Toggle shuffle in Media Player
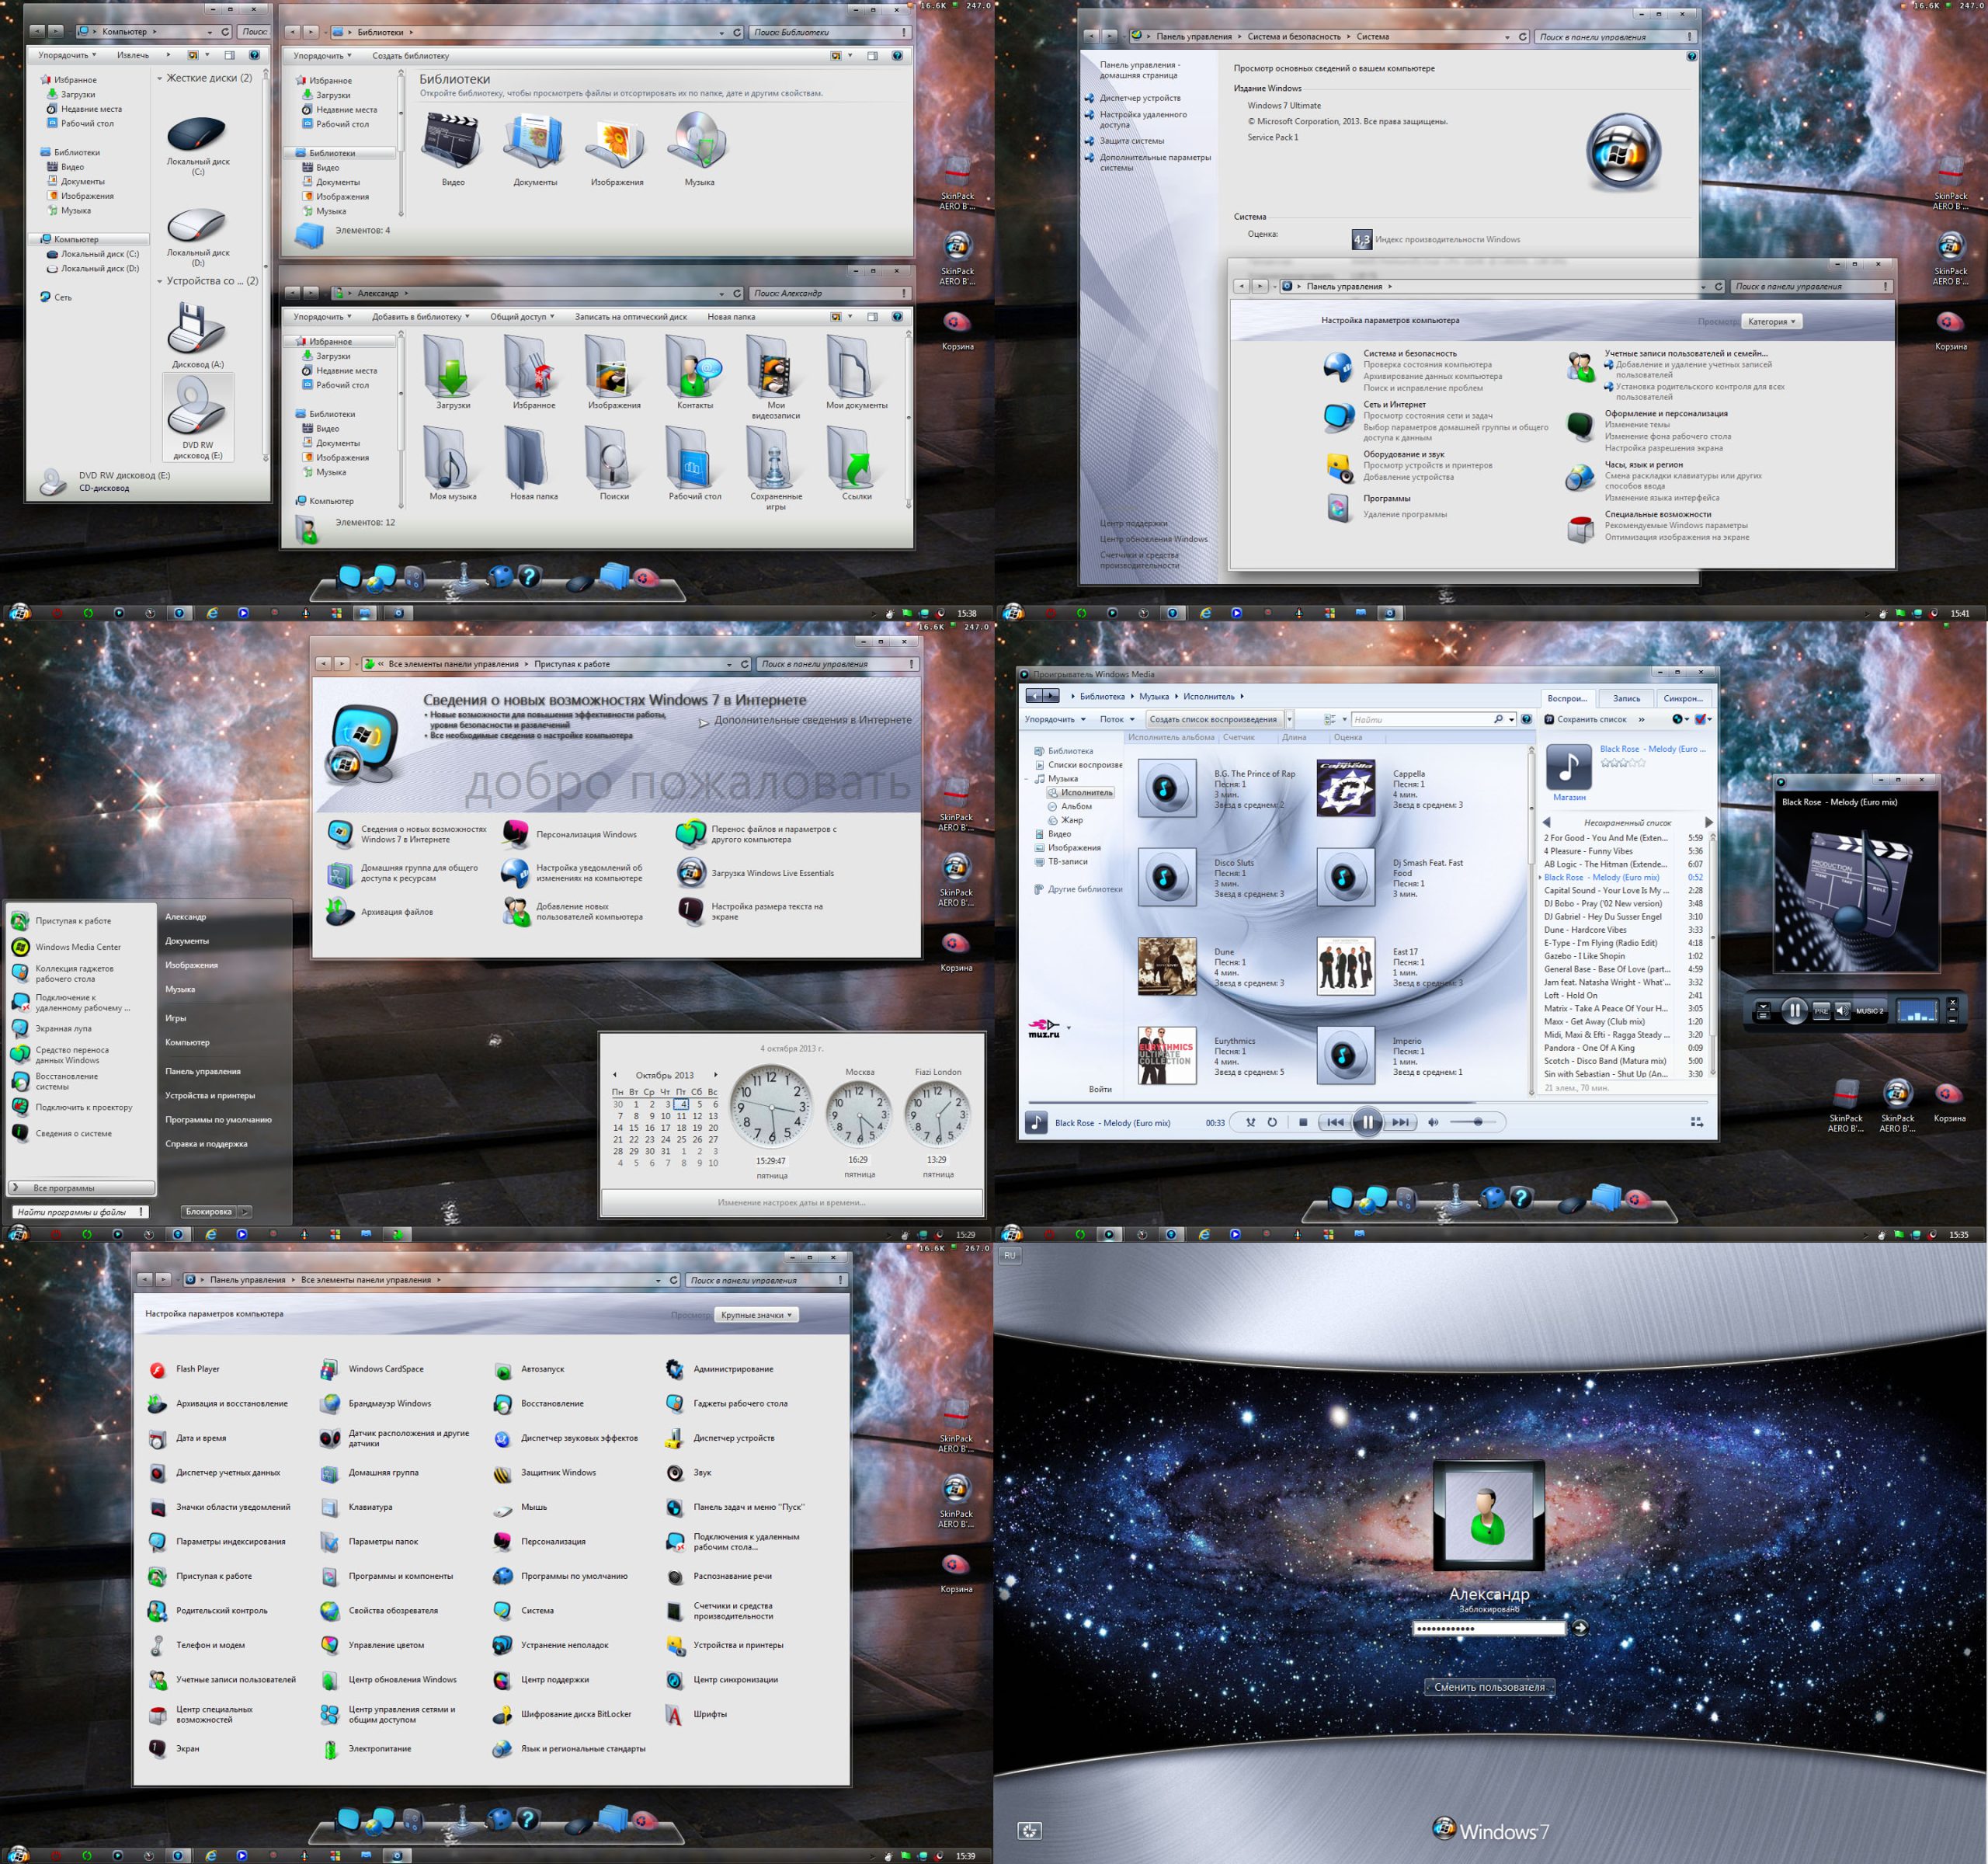The height and width of the screenshot is (1864, 1988). click(x=1250, y=1122)
